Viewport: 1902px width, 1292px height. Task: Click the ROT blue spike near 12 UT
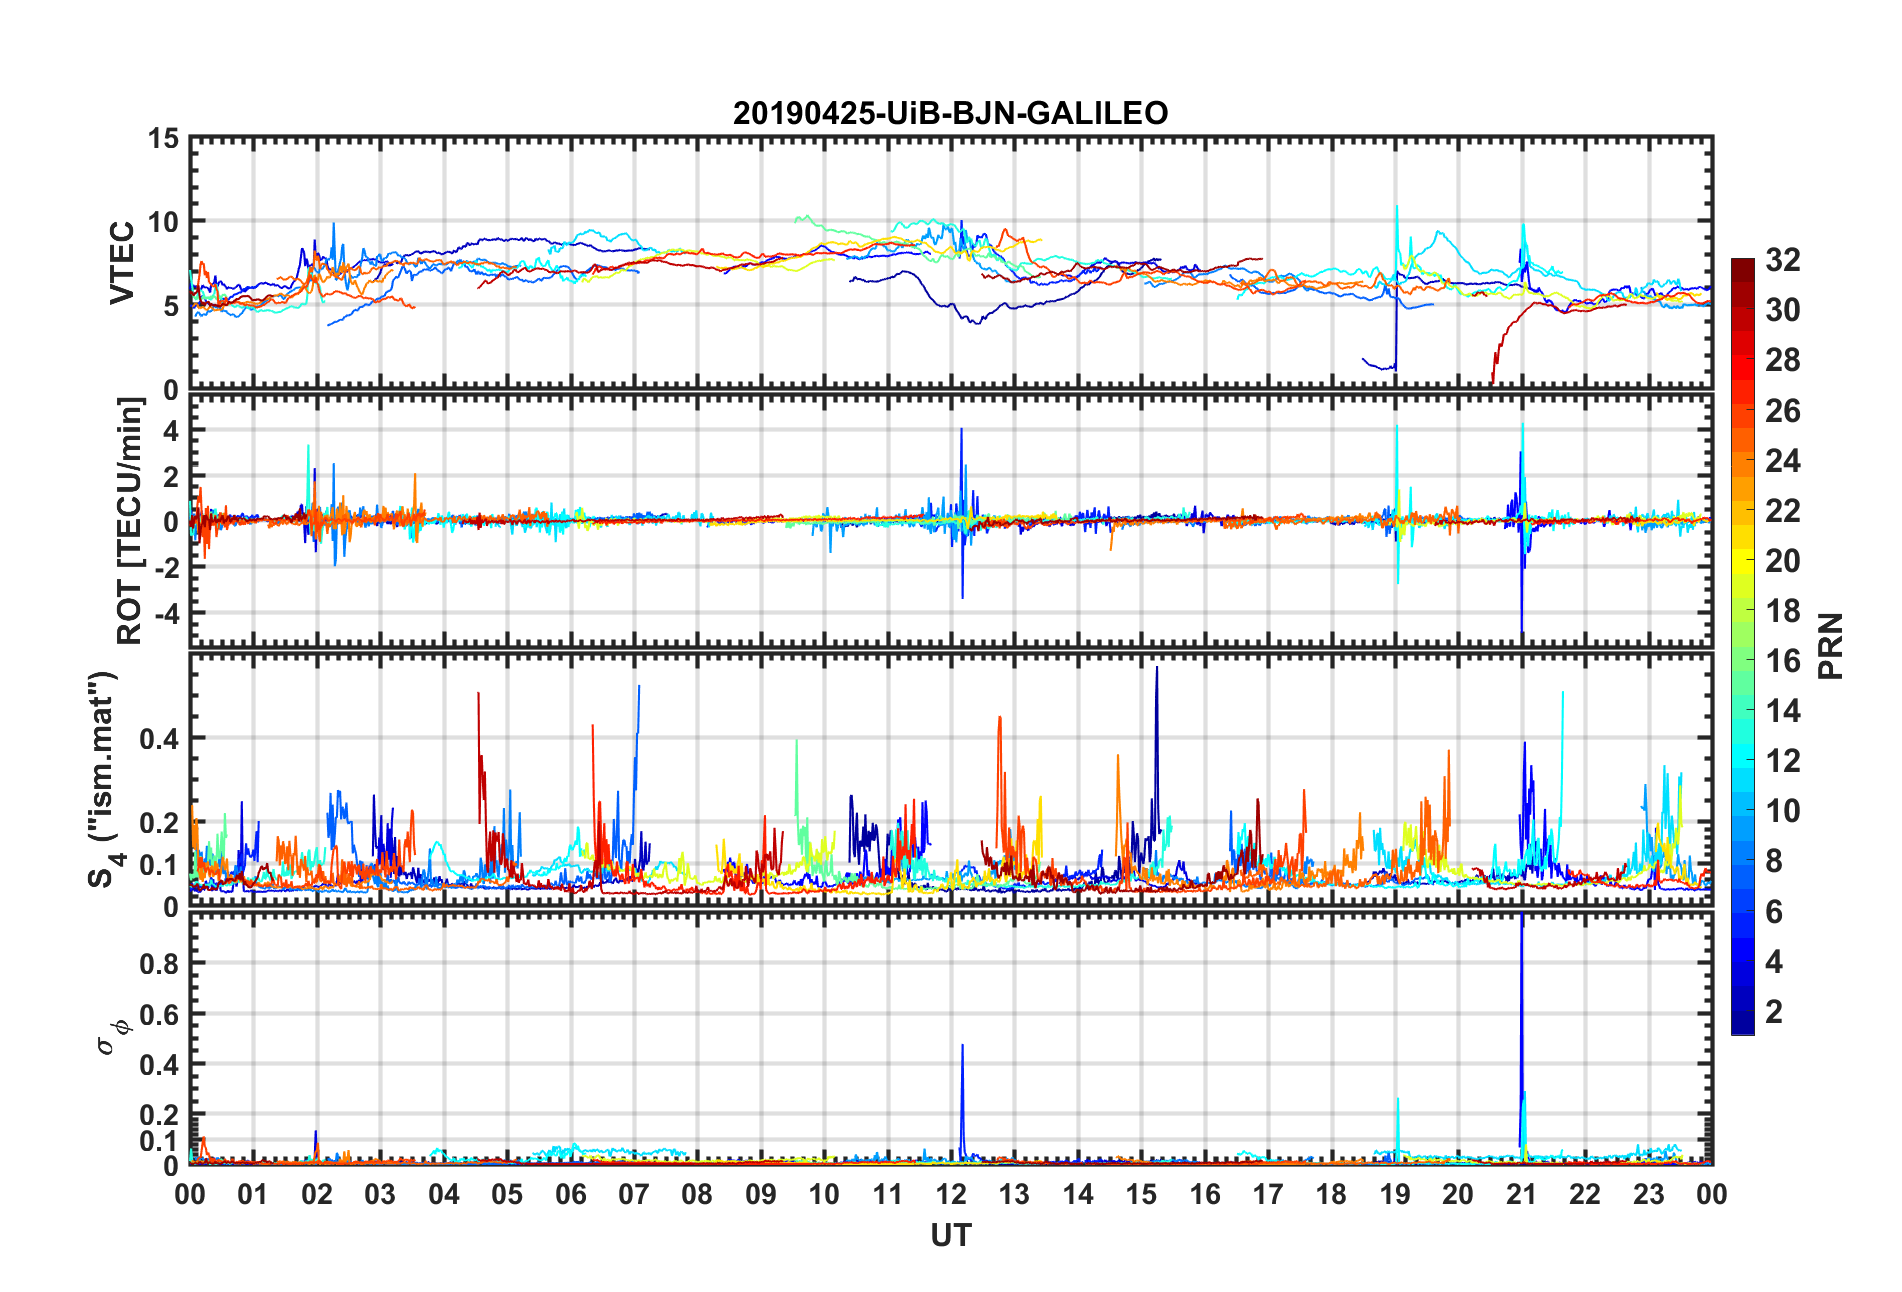[961, 513]
